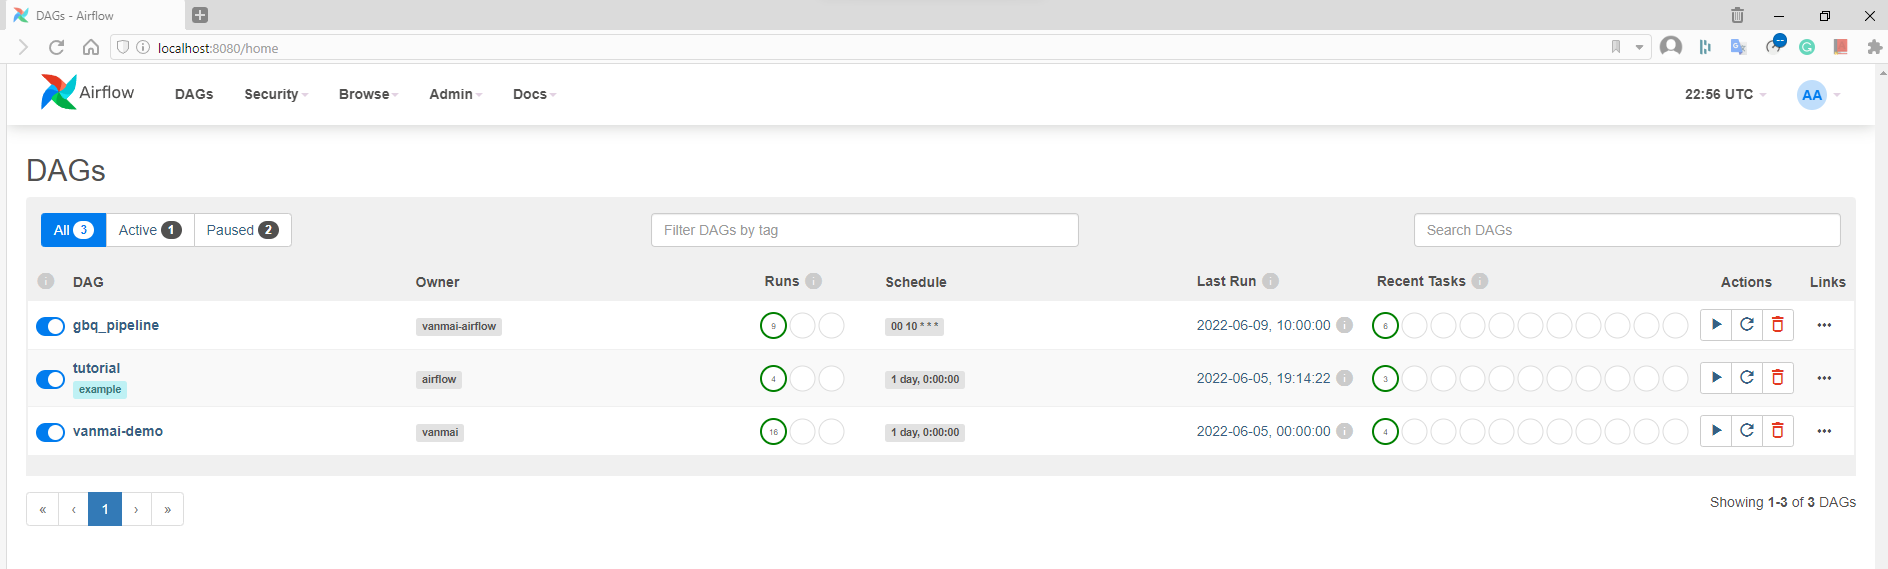This screenshot has width=1888, height=569.
Task: Trigger the gbq_pipeline DAG play button
Action: tap(1716, 325)
